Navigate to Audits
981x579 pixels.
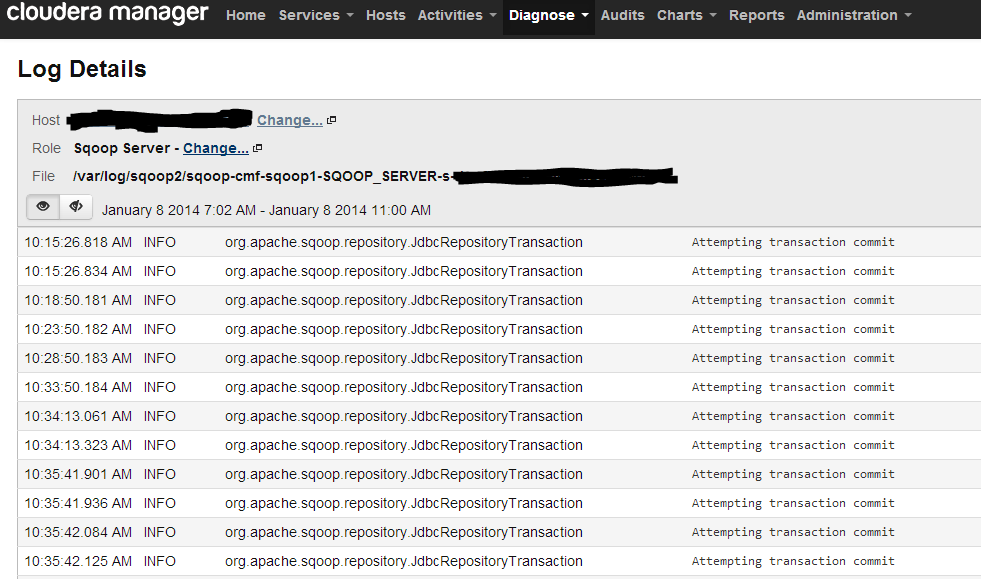(623, 15)
